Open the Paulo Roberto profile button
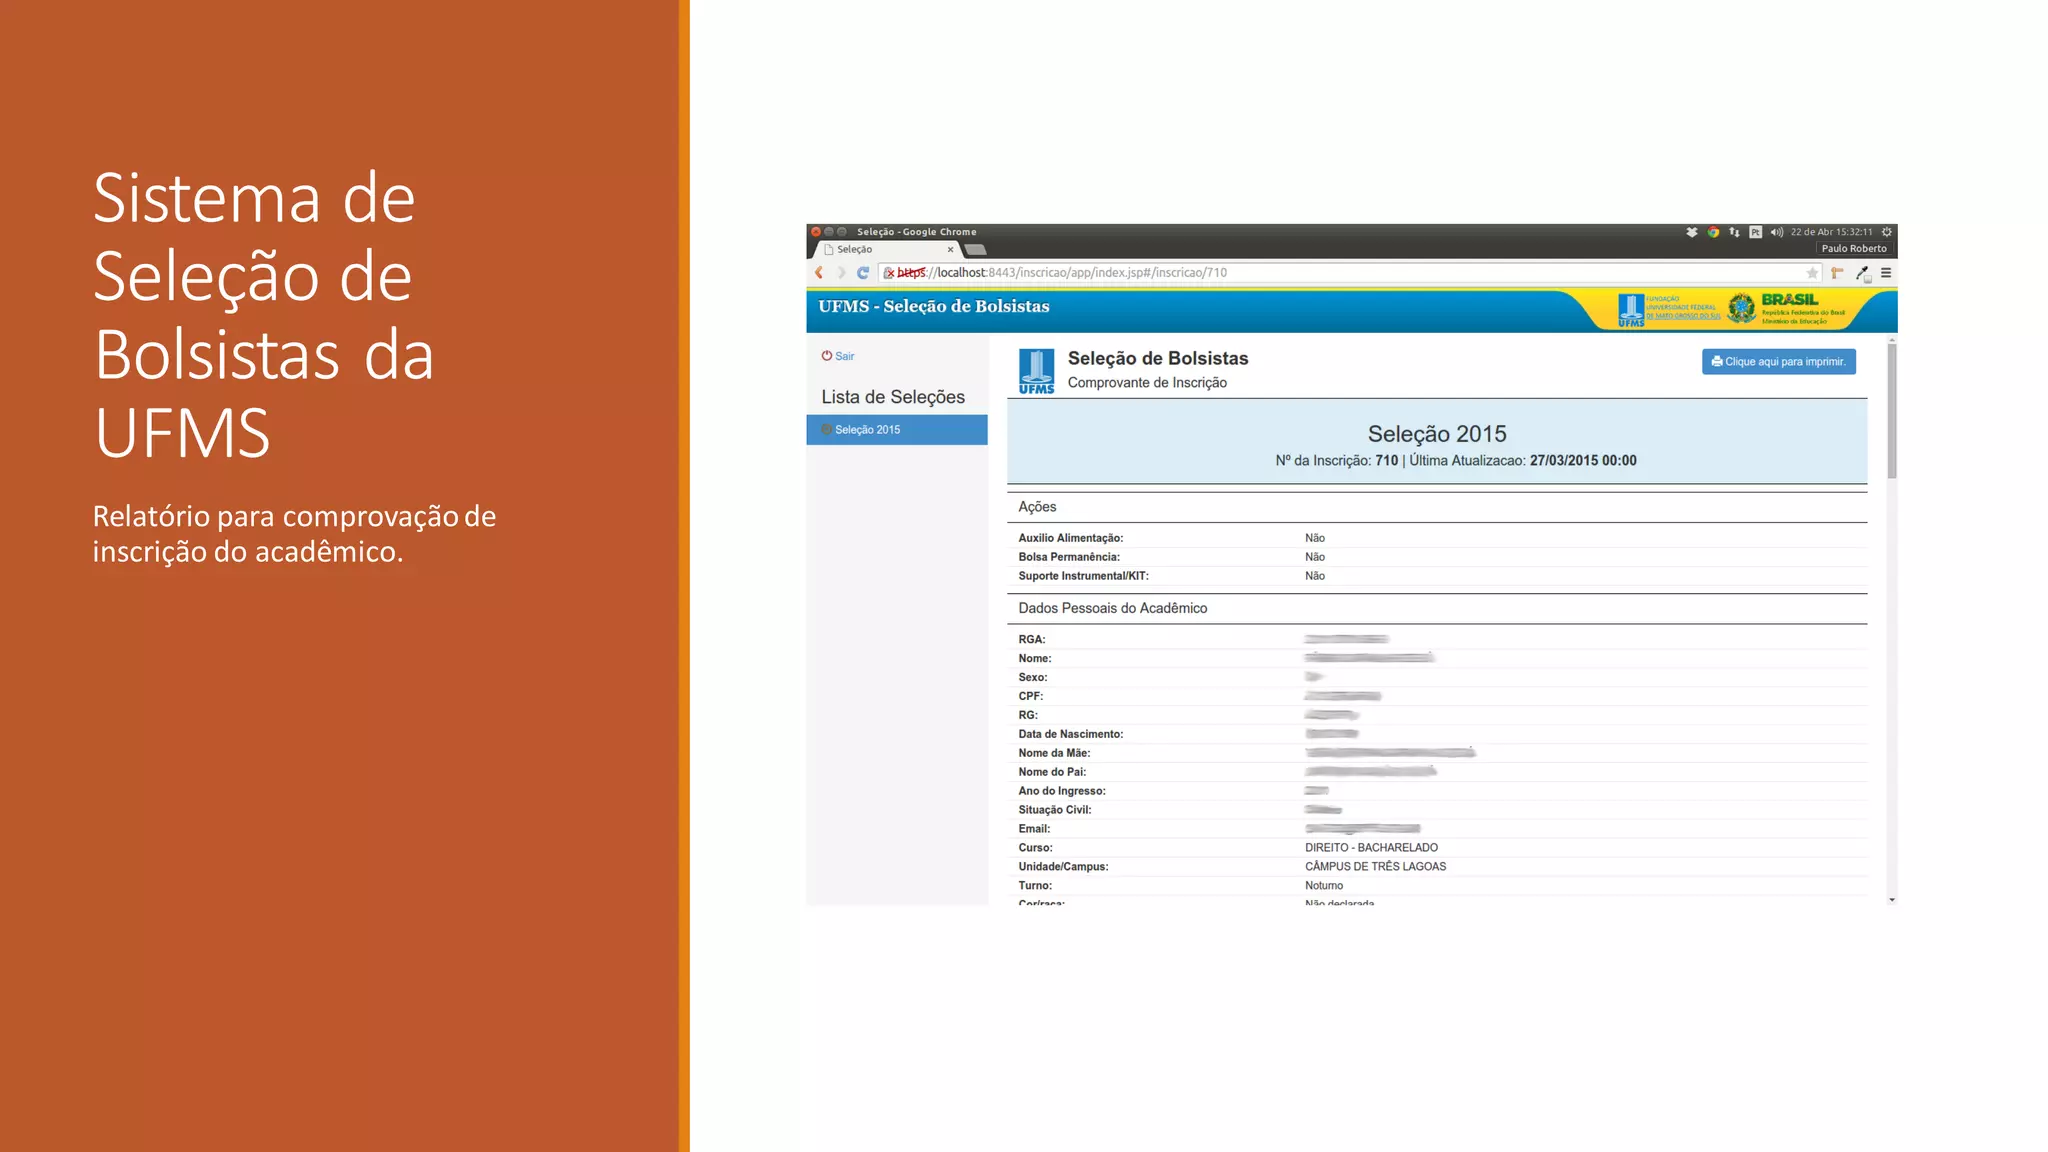 [x=1854, y=249]
